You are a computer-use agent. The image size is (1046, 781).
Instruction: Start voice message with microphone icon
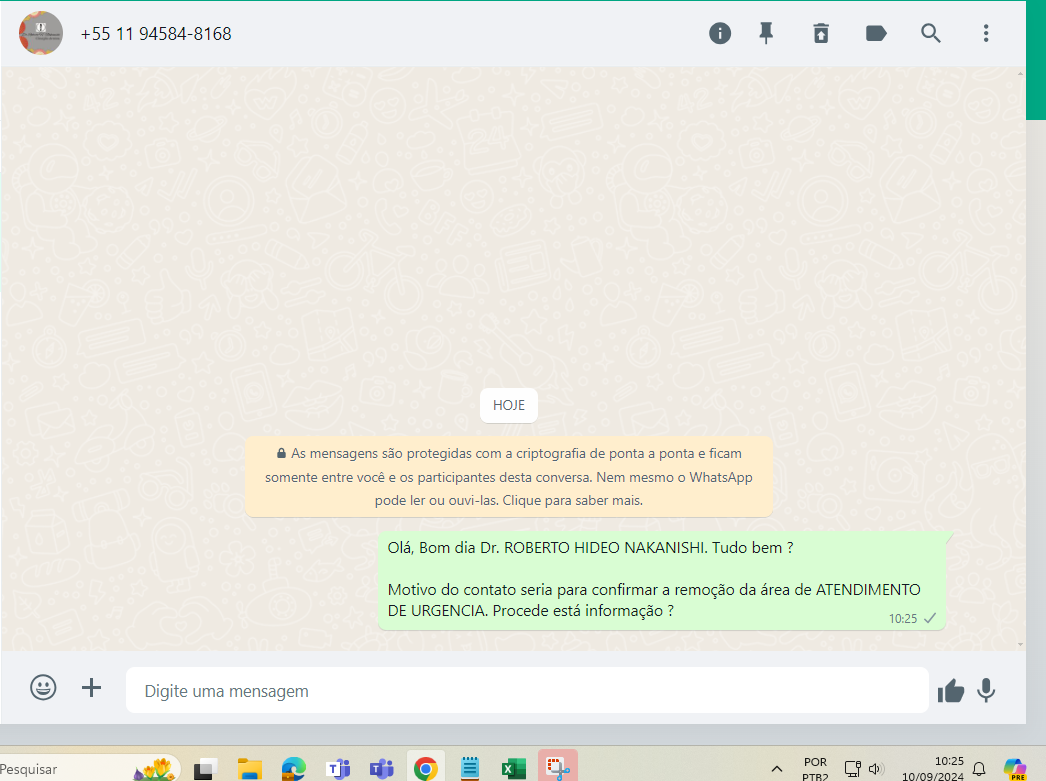coord(986,690)
